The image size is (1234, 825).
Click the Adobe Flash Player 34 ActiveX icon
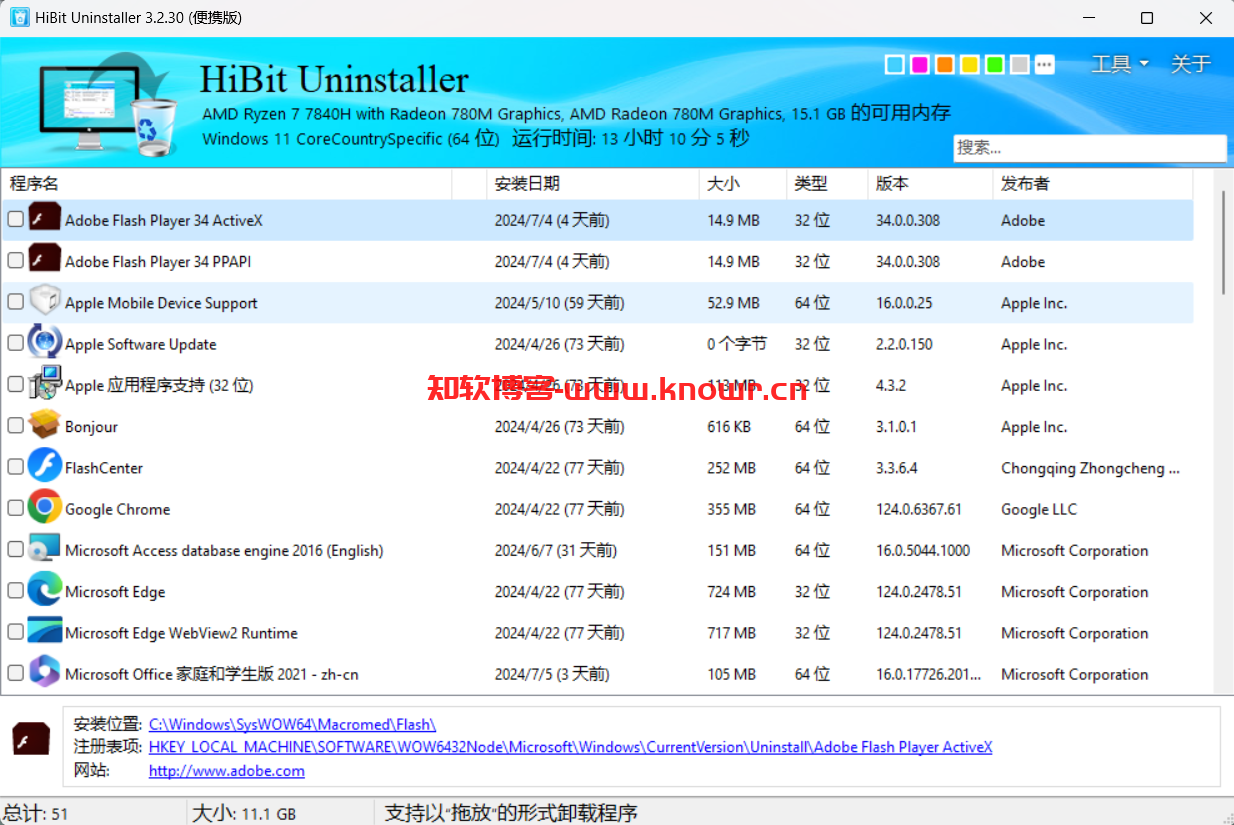[45, 219]
